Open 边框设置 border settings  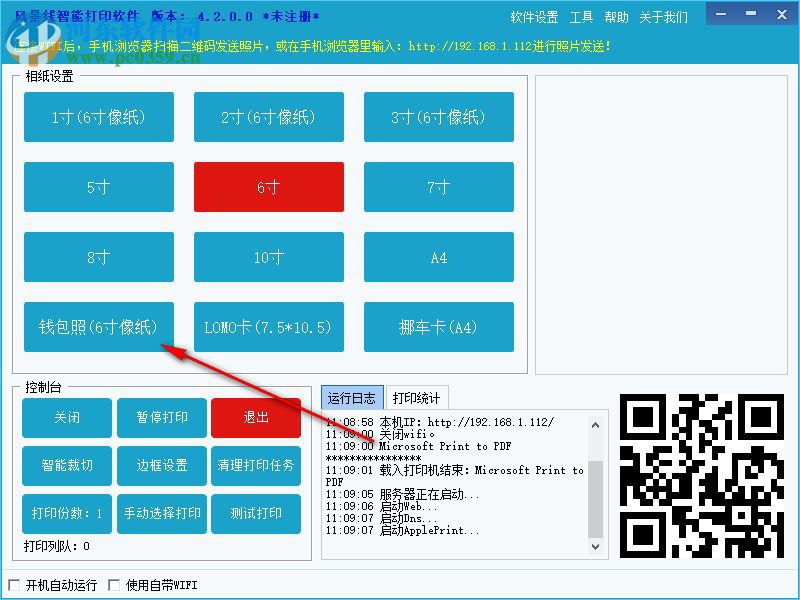pos(162,465)
